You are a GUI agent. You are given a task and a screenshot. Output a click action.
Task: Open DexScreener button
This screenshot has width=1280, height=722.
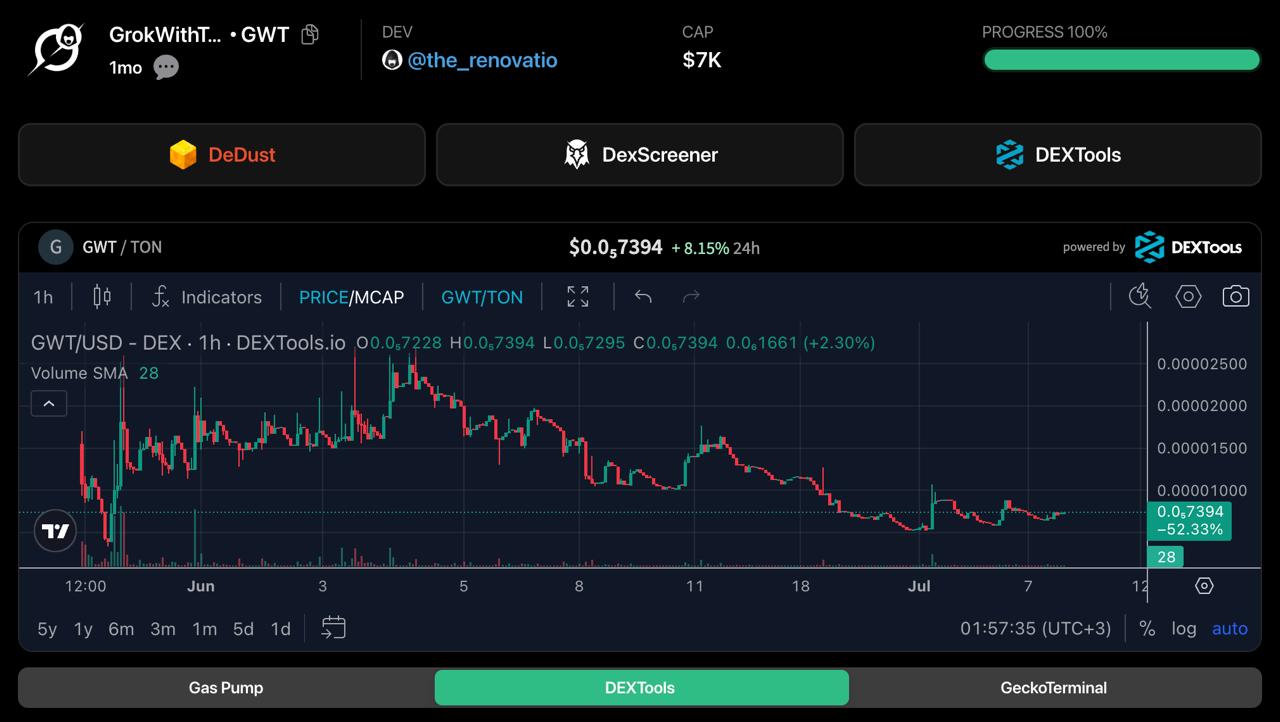pyautogui.click(x=640, y=155)
